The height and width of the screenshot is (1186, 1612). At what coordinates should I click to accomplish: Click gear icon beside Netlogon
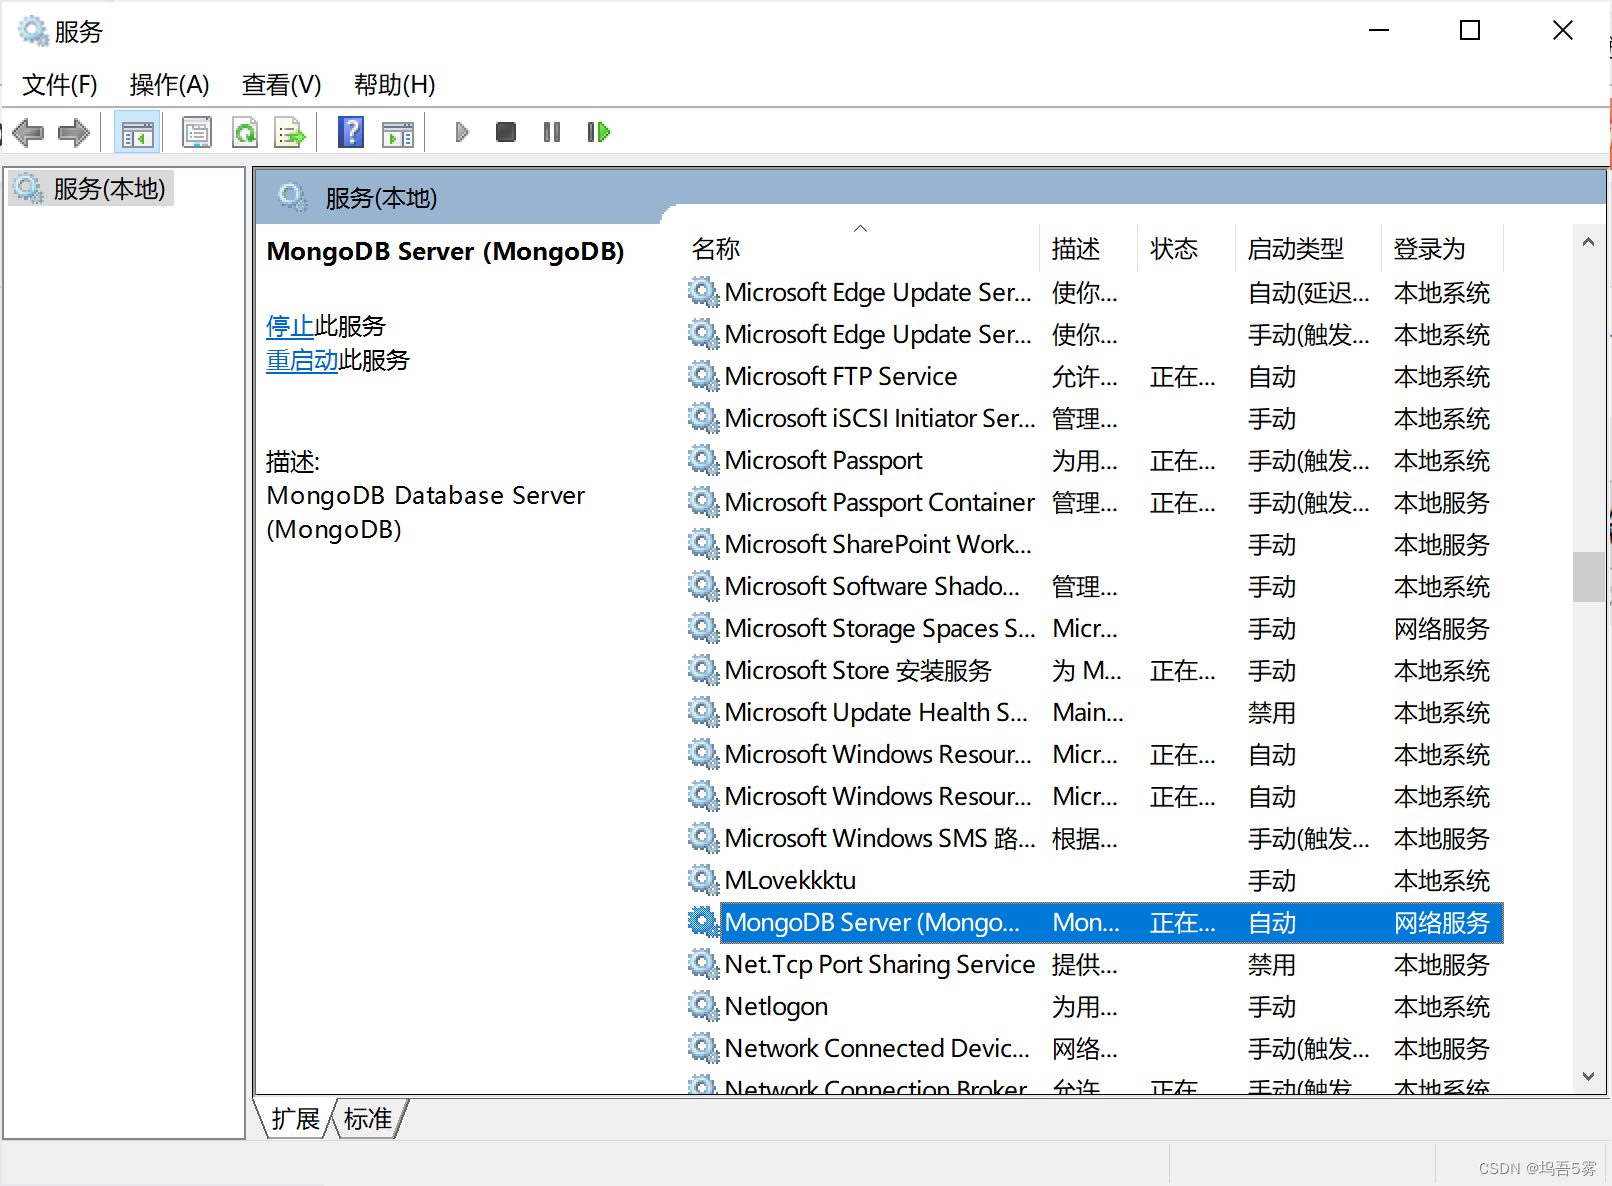click(704, 1007)
